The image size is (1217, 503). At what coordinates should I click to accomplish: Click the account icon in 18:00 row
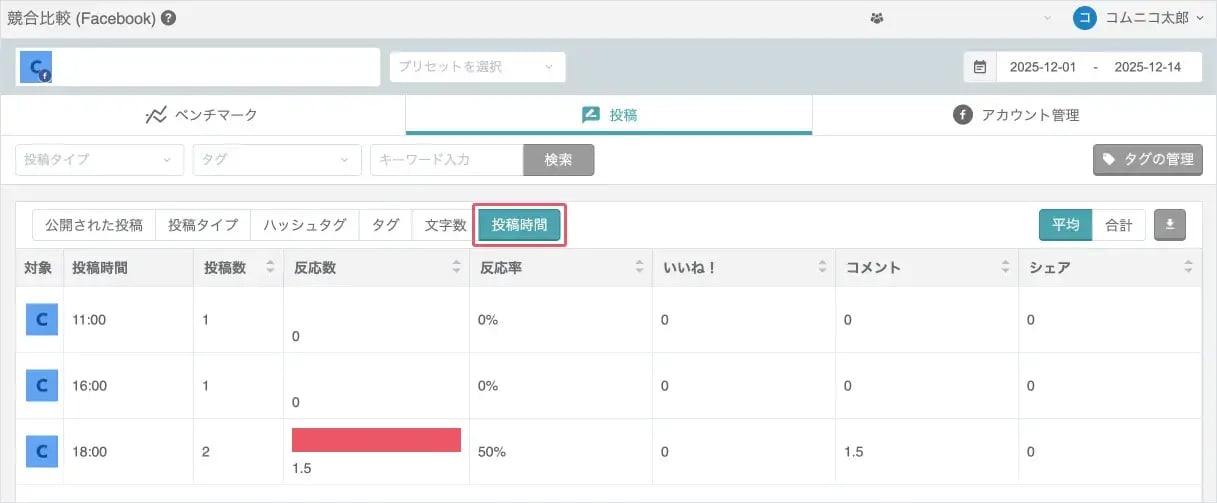point(41,451)
